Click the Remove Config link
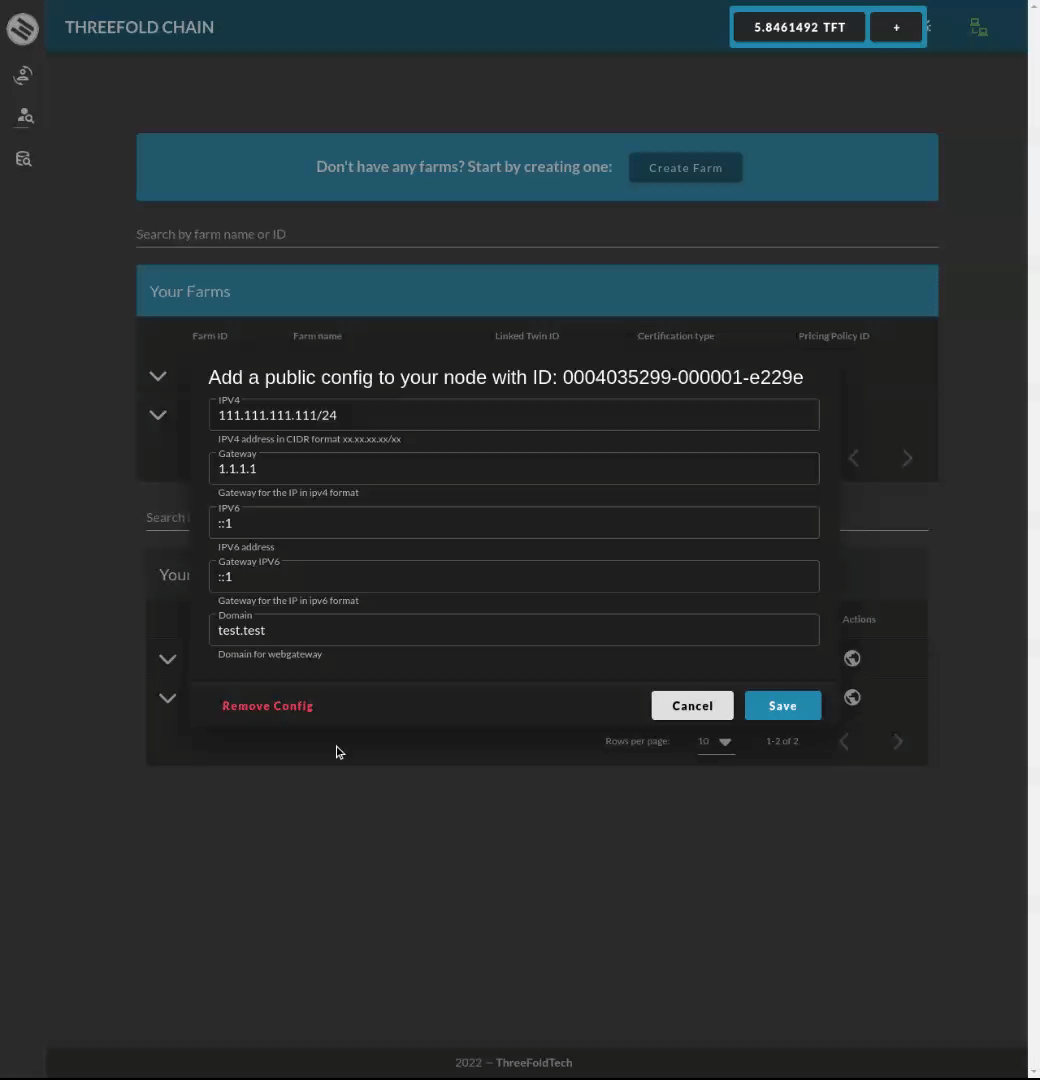The width and height of the screenshot is (1040, 1080). pyautogui.click(x=267, y=705)
